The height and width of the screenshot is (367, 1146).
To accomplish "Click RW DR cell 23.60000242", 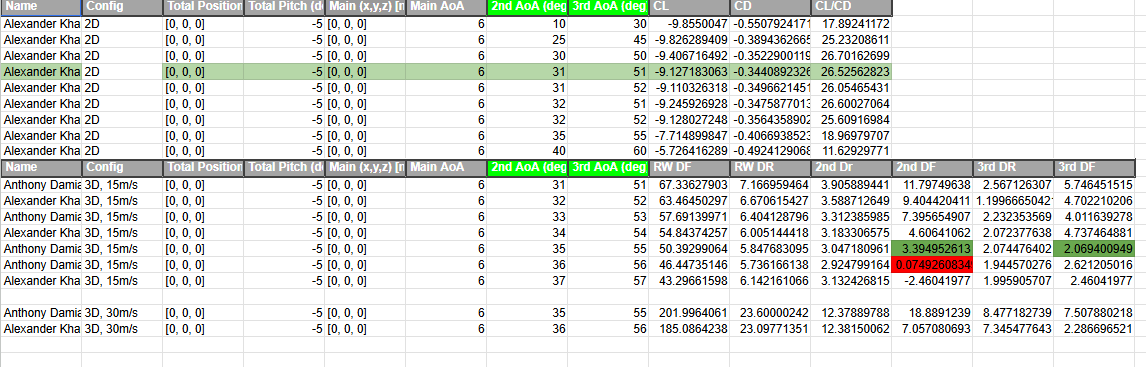I will (x=770, y=313).
